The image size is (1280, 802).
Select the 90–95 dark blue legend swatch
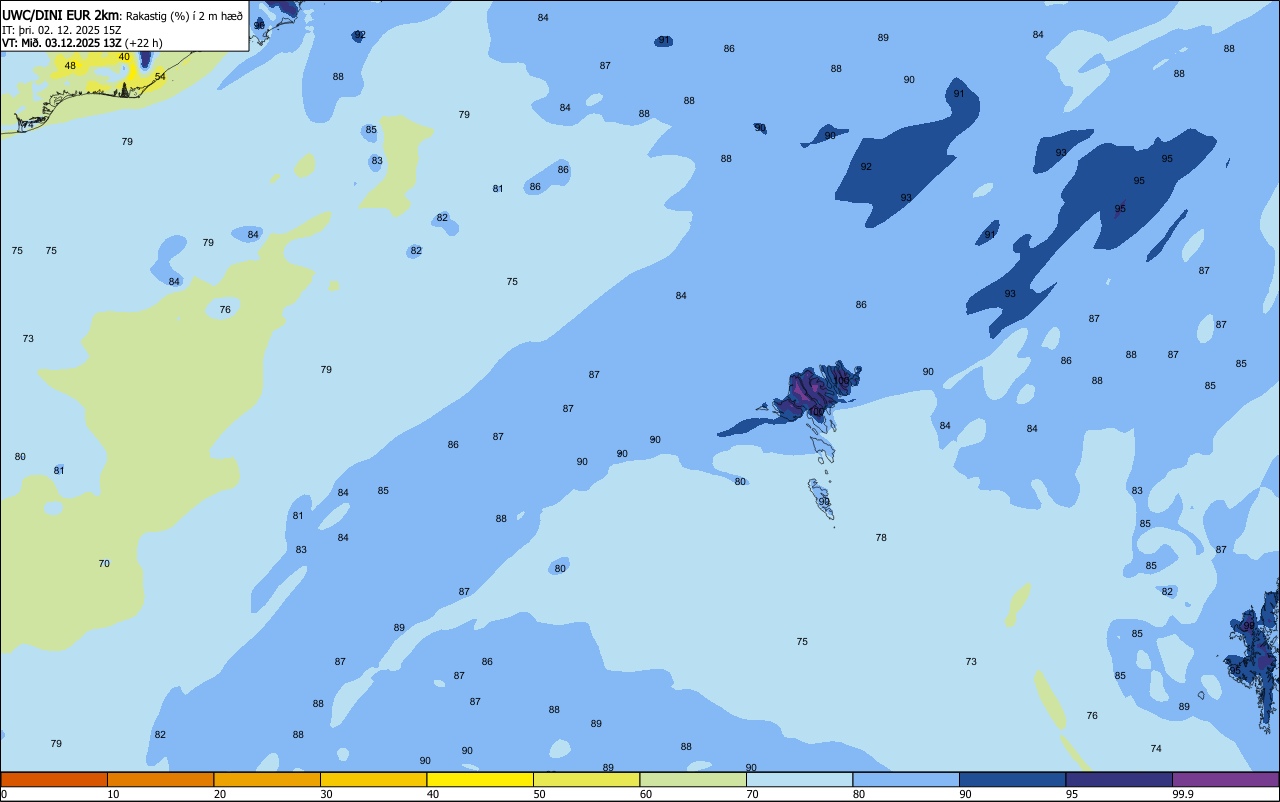click(1012, 779)
